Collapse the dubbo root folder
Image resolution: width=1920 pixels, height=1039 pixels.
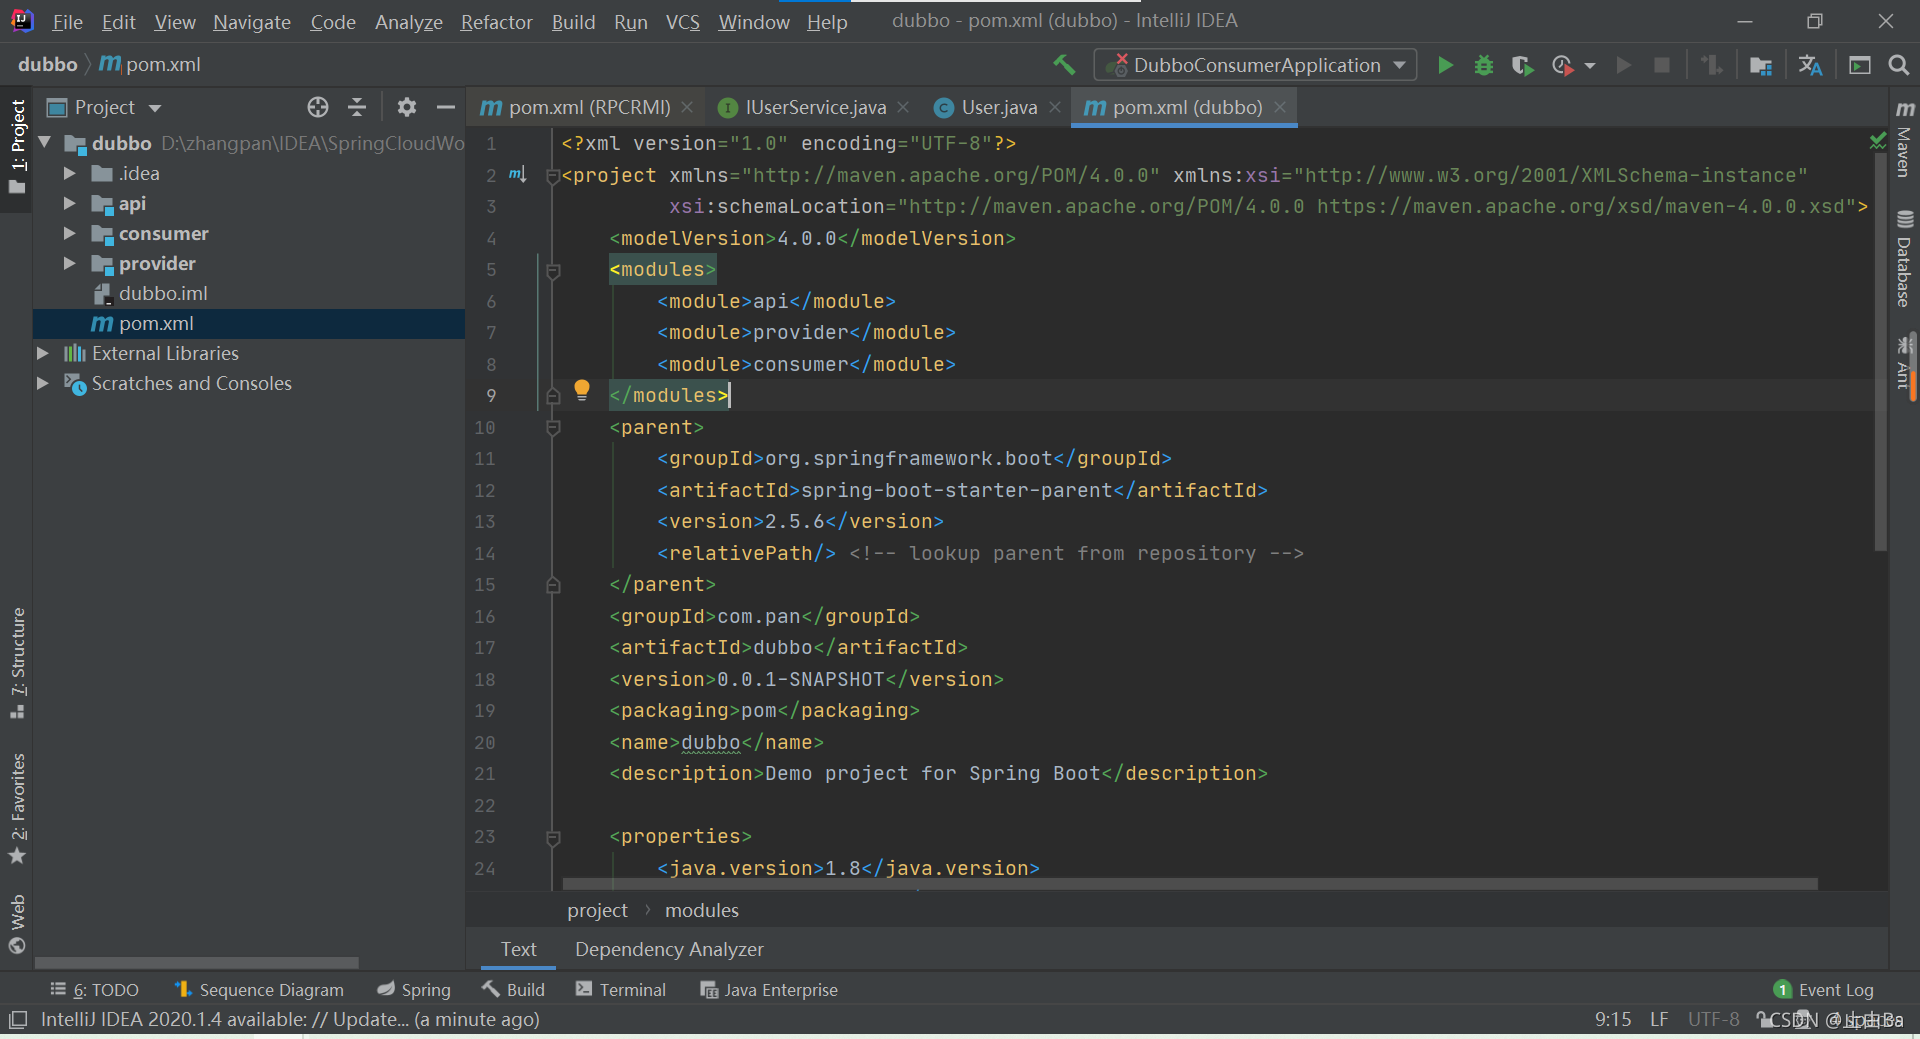[x=44, y=143]
